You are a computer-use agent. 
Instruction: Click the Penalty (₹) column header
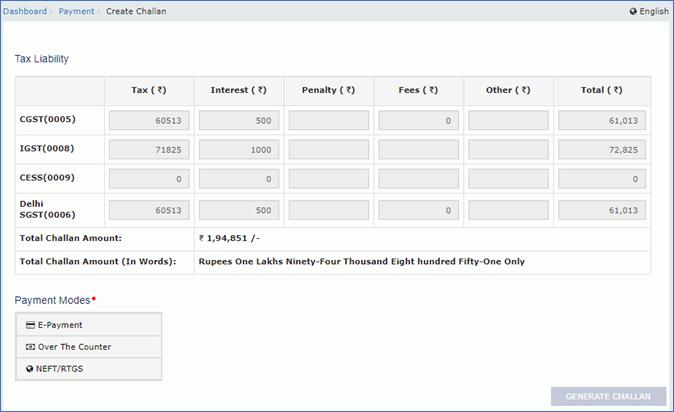(328, 90)
